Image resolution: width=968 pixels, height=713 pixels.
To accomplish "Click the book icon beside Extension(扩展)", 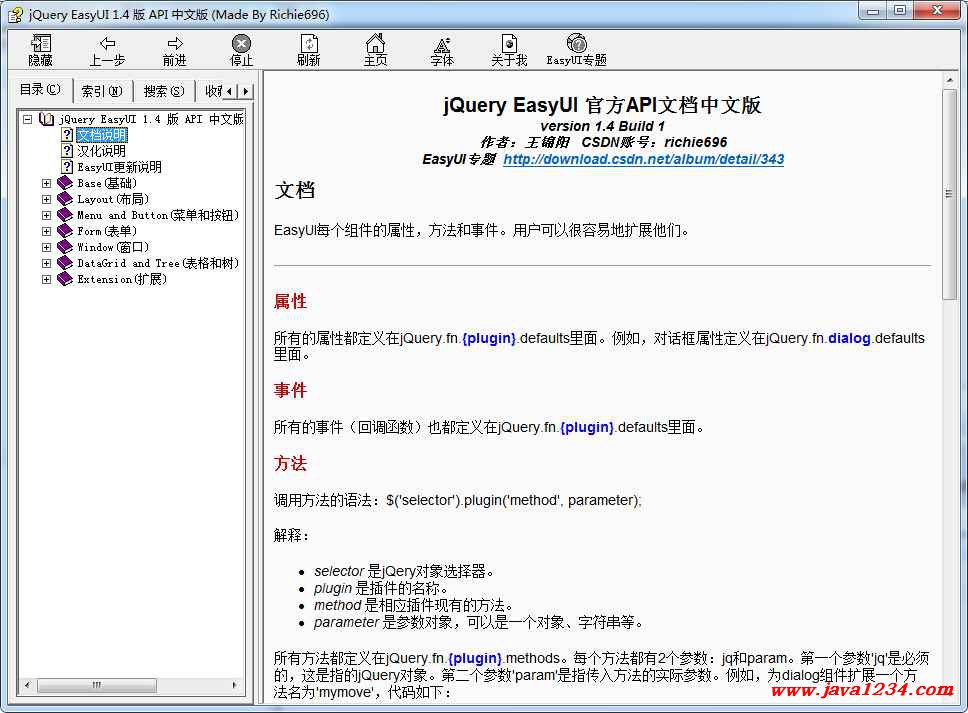I will pyautogui.click(x=65, y=279).
